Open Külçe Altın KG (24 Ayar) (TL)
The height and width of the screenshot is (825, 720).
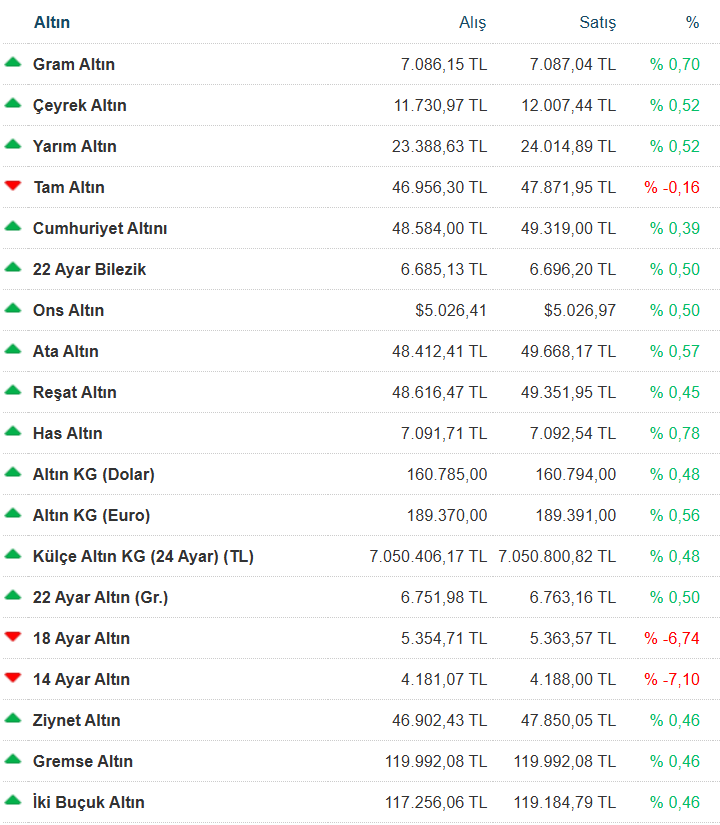tap(143, 556)
